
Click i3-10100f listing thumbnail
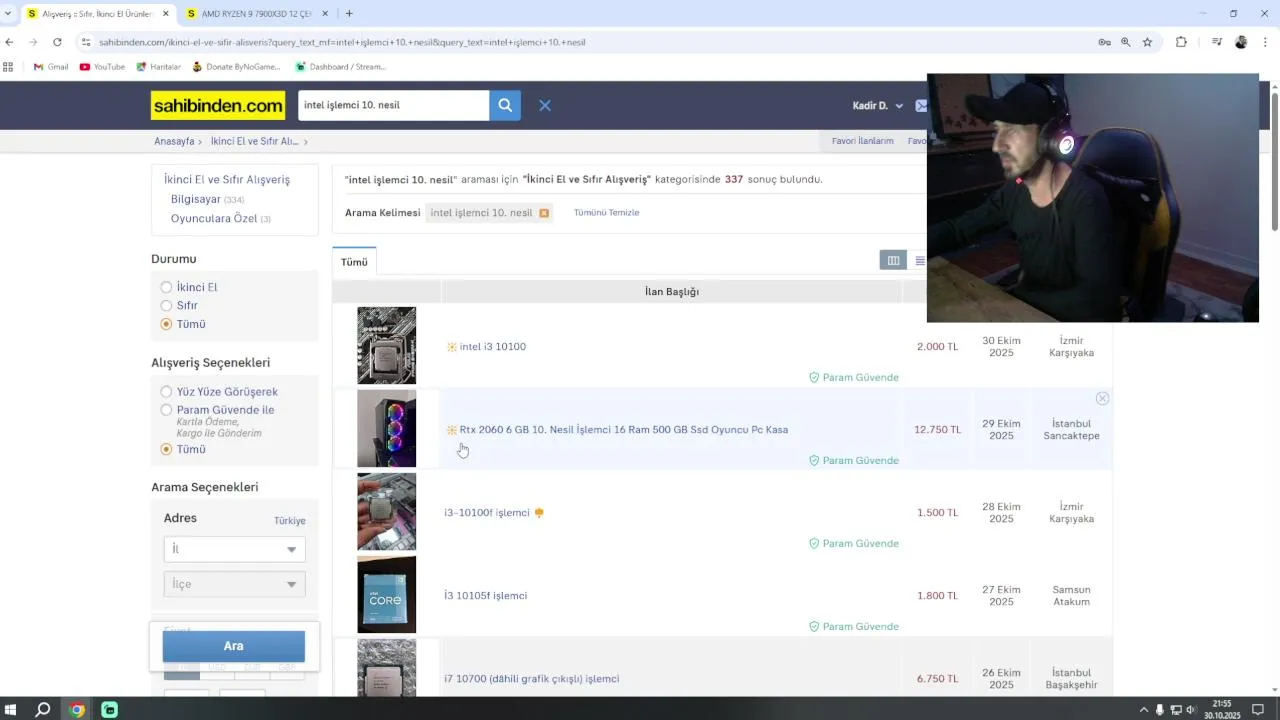[386, 511]
